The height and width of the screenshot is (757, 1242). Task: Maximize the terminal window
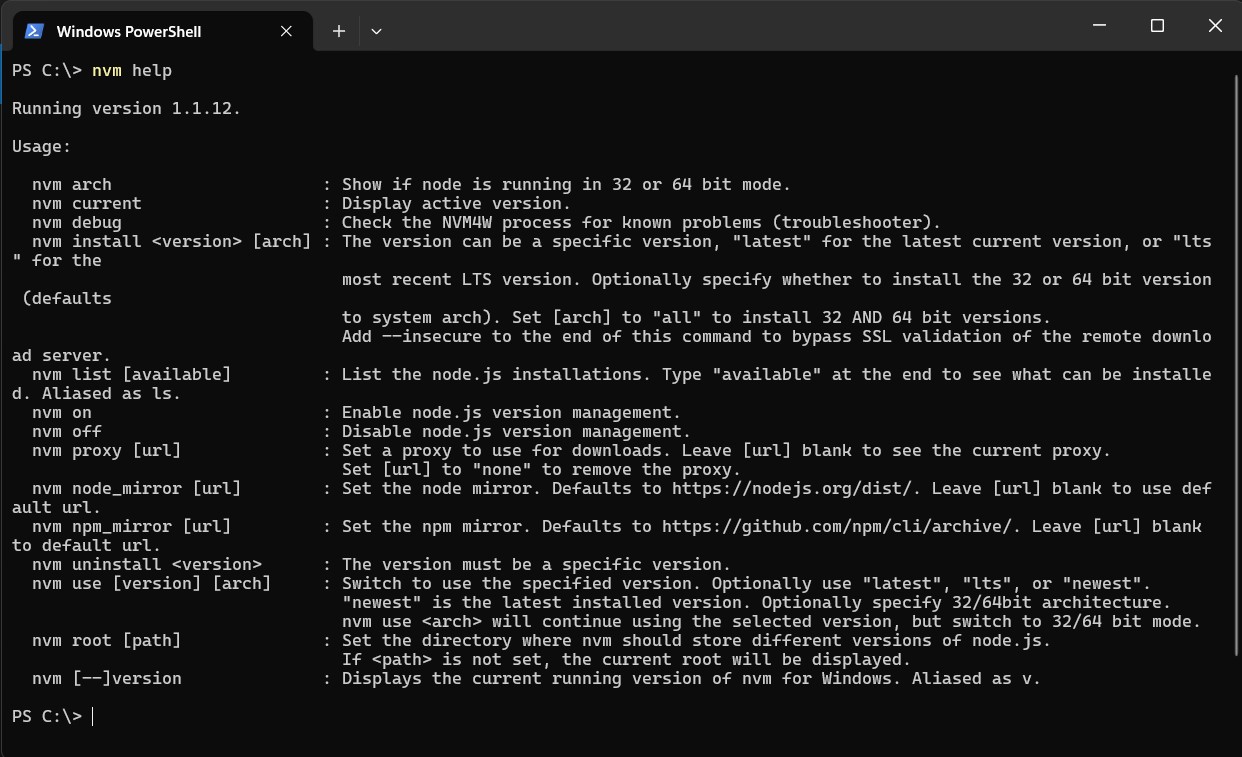pyautogui.click(x=1157, y=26)
